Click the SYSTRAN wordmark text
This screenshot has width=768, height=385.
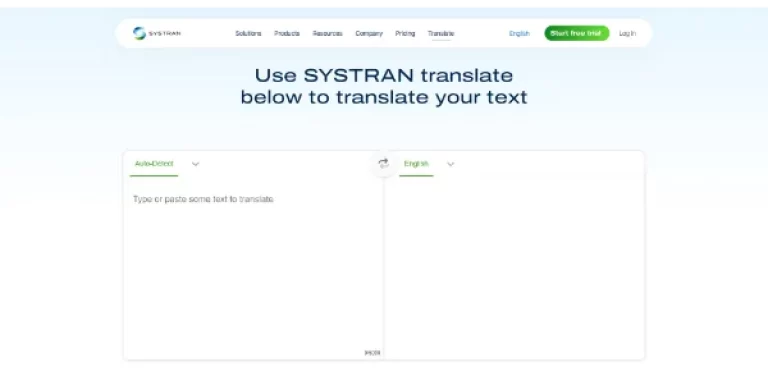[165, 34]
